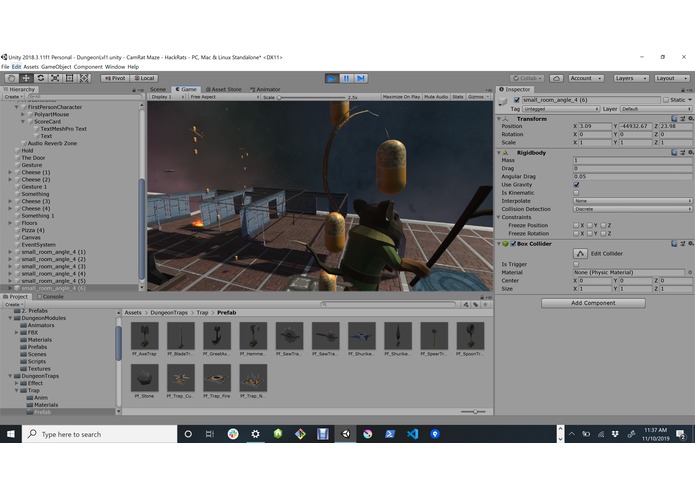Open Box Collider gear settings
Viewport: 695px width, 494px height.
[691, 244]
